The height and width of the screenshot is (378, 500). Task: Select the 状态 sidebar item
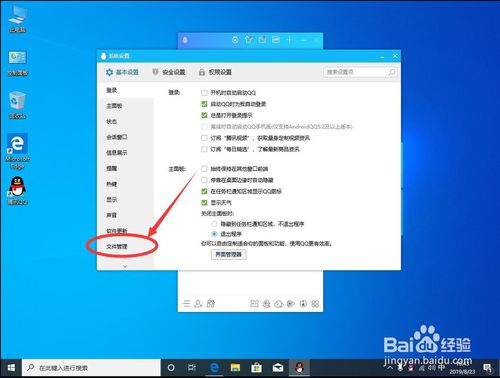tap(125, 121)
